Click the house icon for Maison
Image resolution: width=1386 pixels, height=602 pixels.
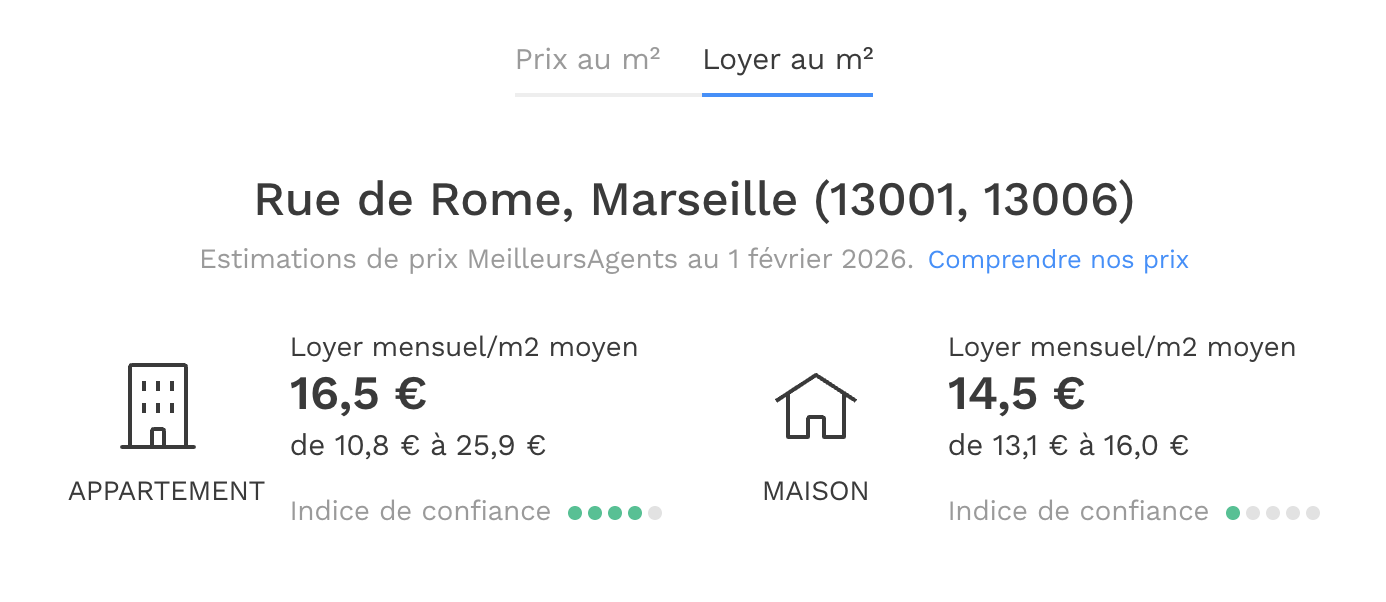point(816,406)
